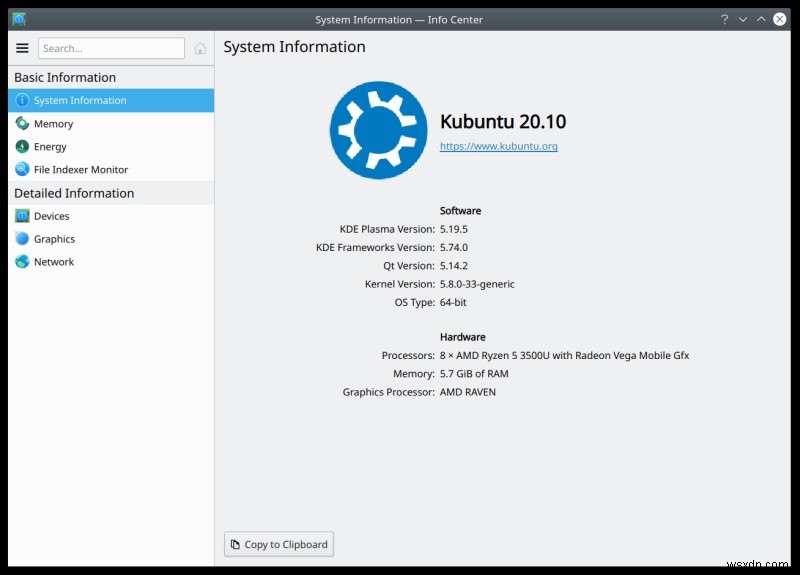
Task: Click the Info Center title bar app icon
Action: pos(19,19)
